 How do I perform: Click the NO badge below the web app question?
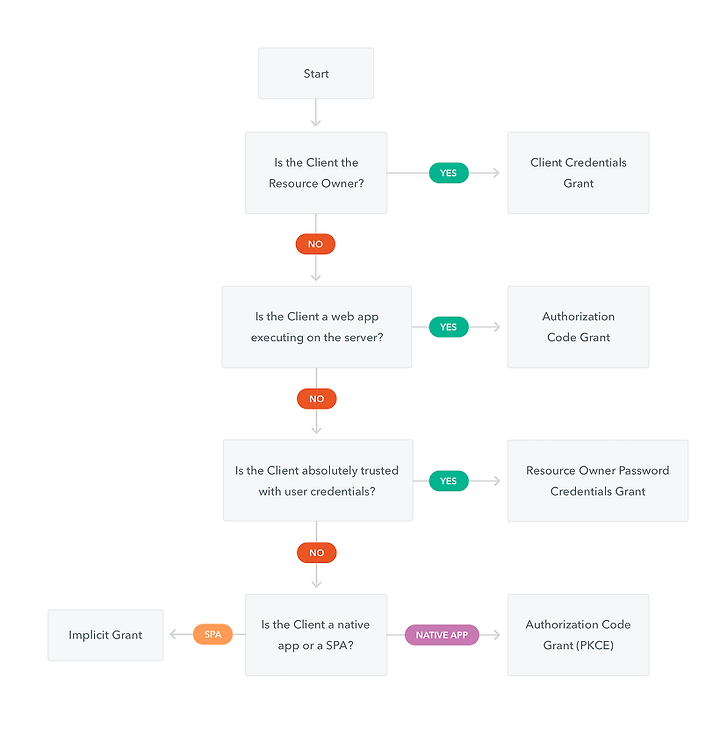pos(316,398)
